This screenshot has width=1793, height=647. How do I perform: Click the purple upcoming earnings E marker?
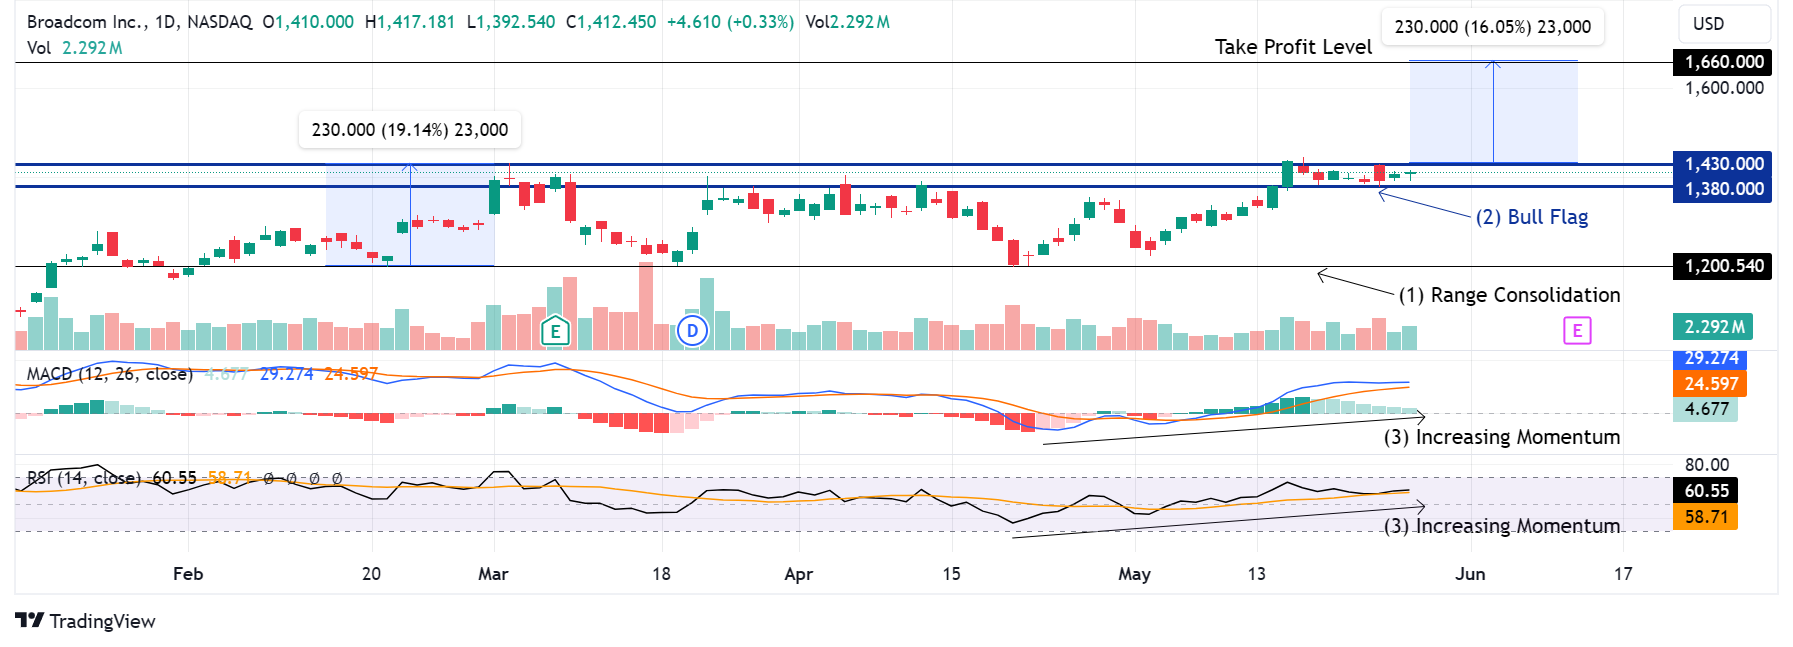click(1577, 331)
